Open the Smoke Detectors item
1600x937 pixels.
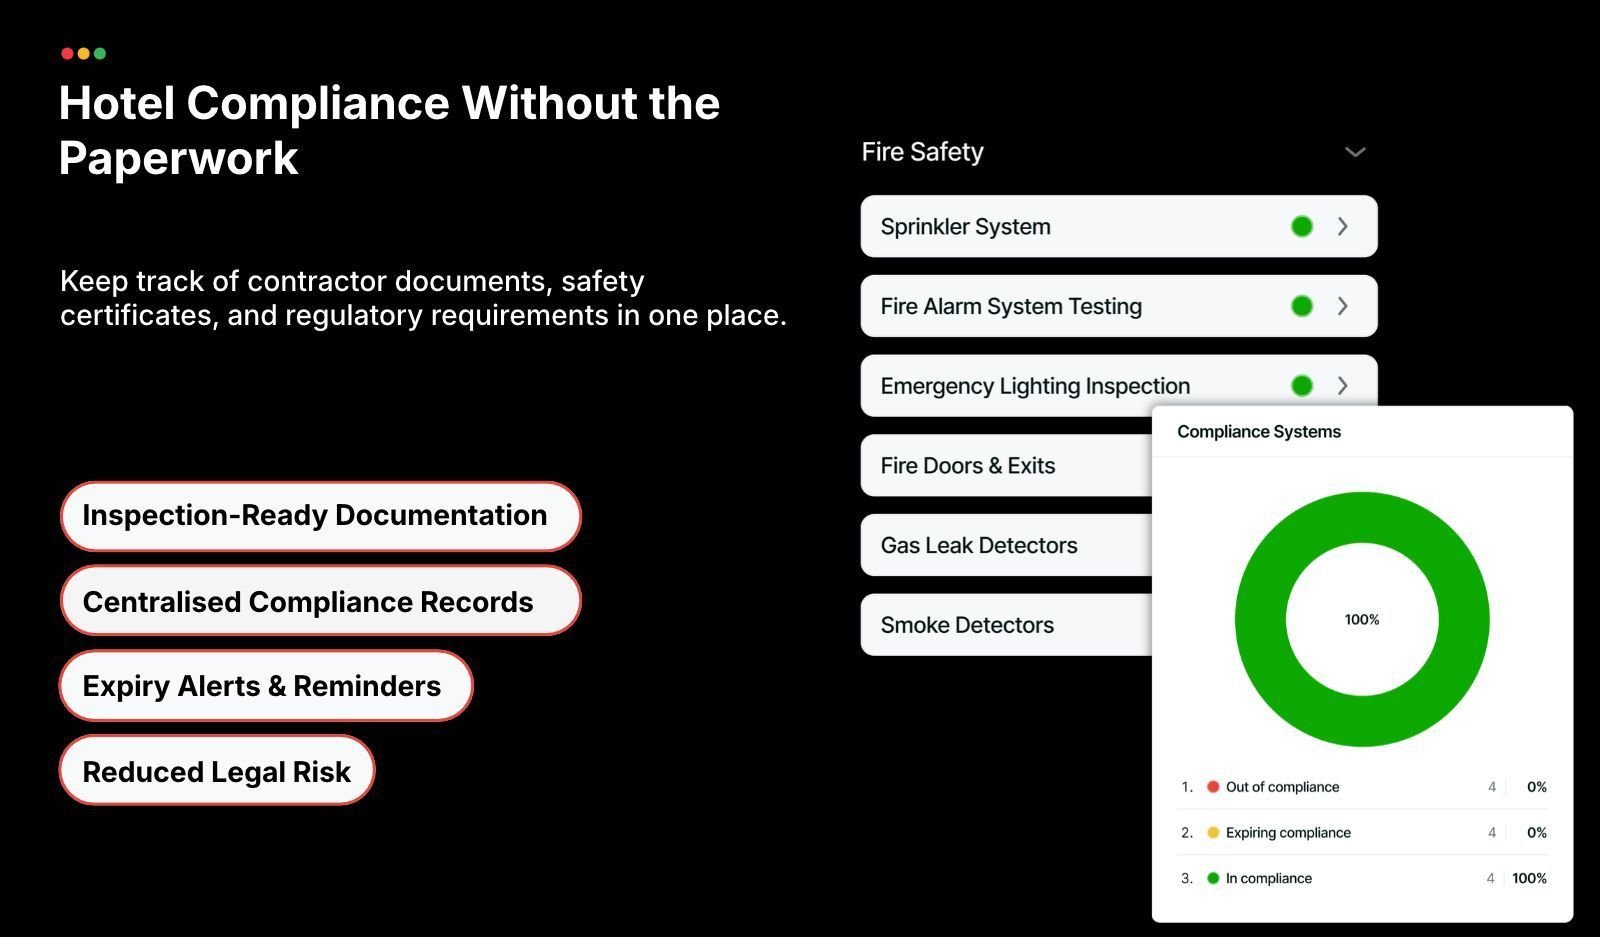pos(1006,625)
